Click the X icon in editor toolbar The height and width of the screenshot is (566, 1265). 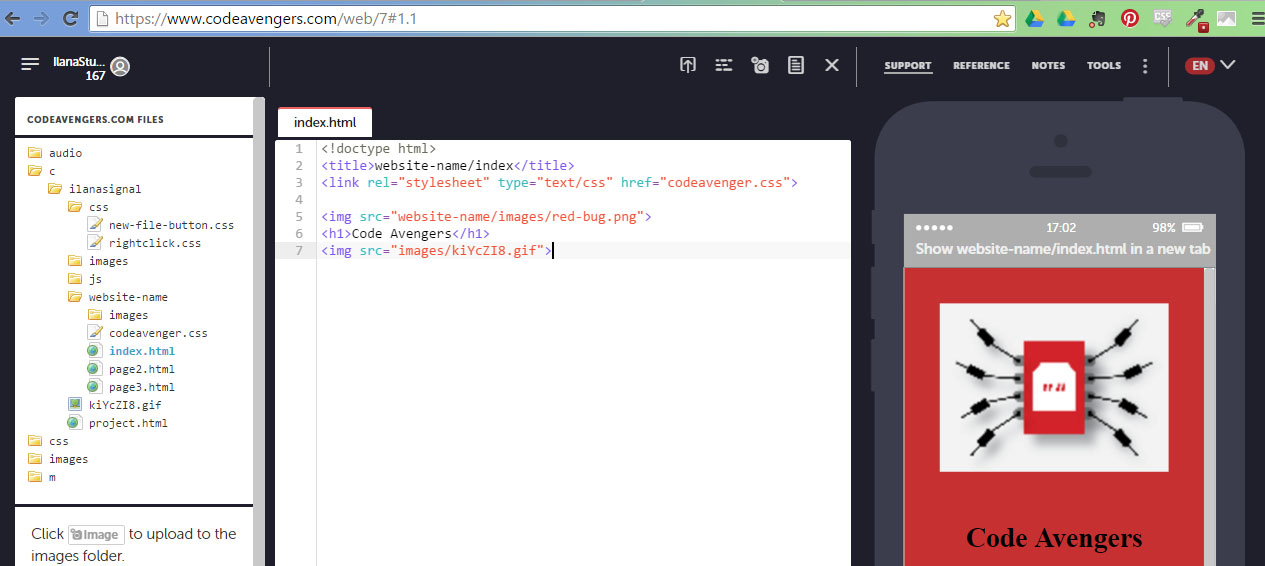(x=831, y=65)
